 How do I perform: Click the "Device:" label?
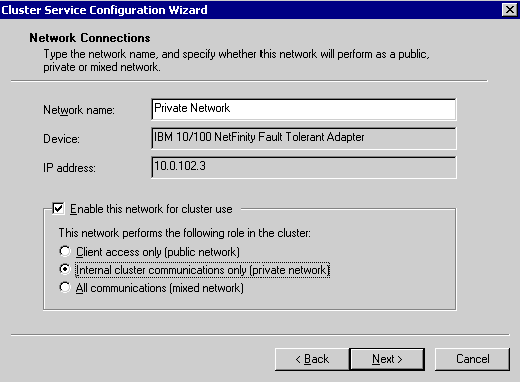point(61,139)
